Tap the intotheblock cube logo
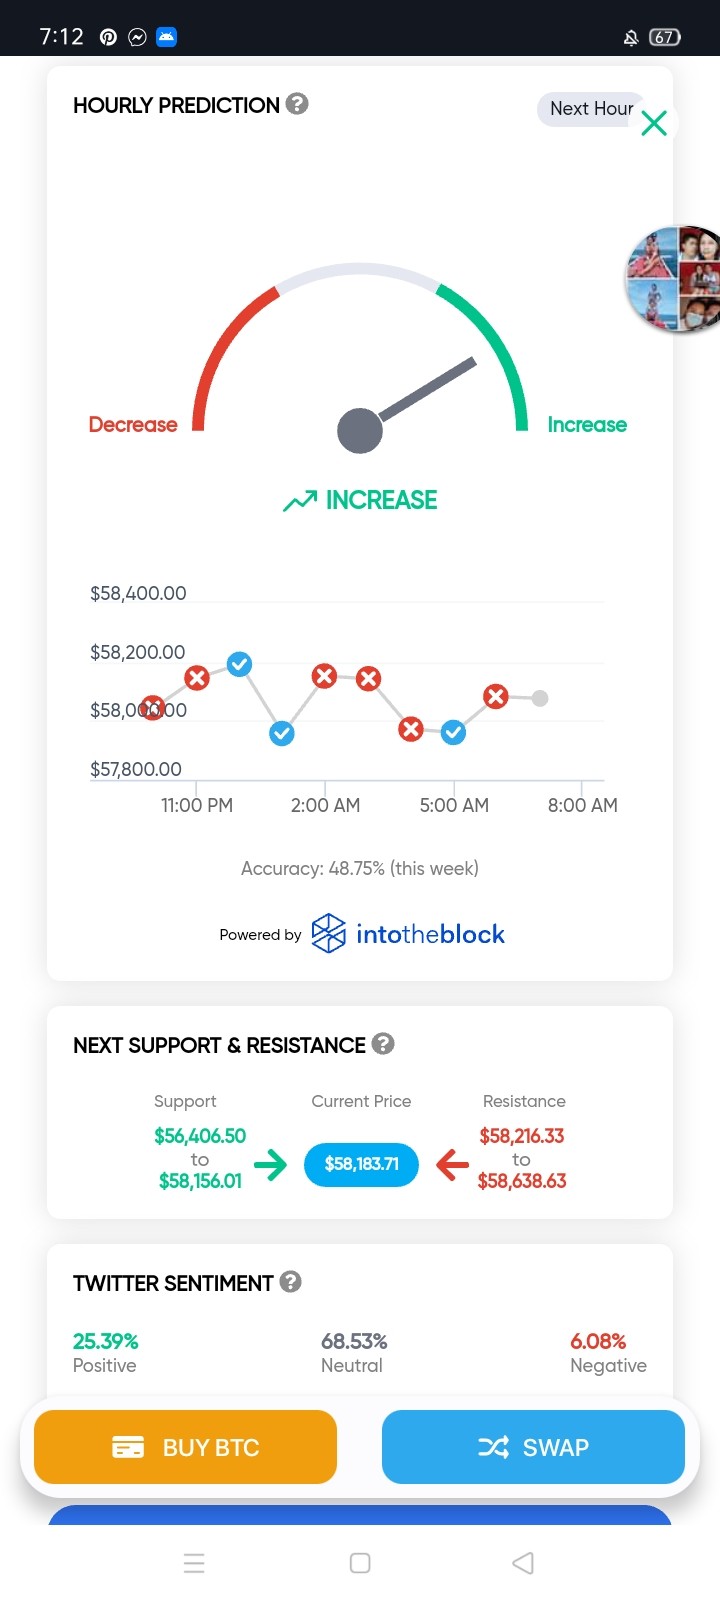Viewport: 720px width, 1600px height. coord(328,933)
